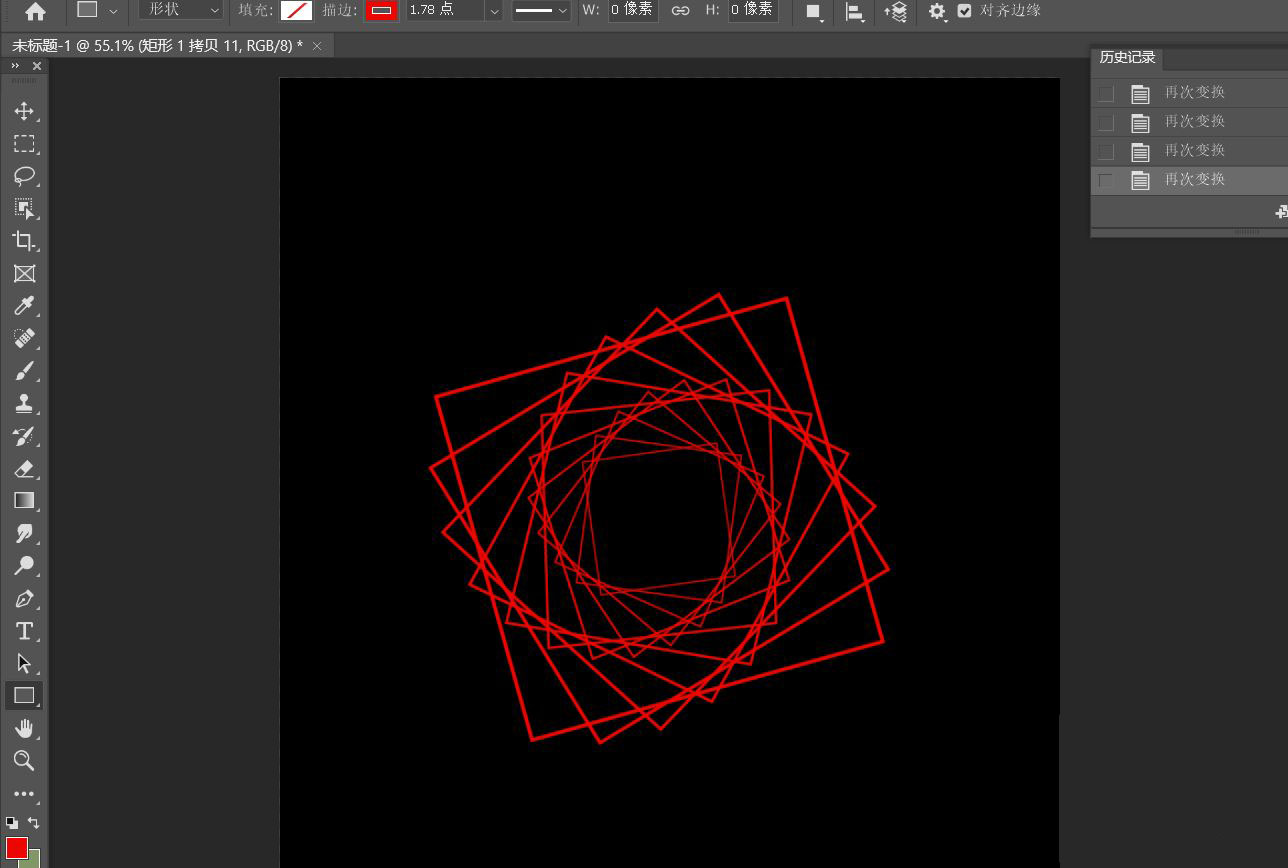The height and width of the screenshot is (868, 1288).
Task: Select the highlighted last 再次变换 history state
Action: pos(1189,180)
